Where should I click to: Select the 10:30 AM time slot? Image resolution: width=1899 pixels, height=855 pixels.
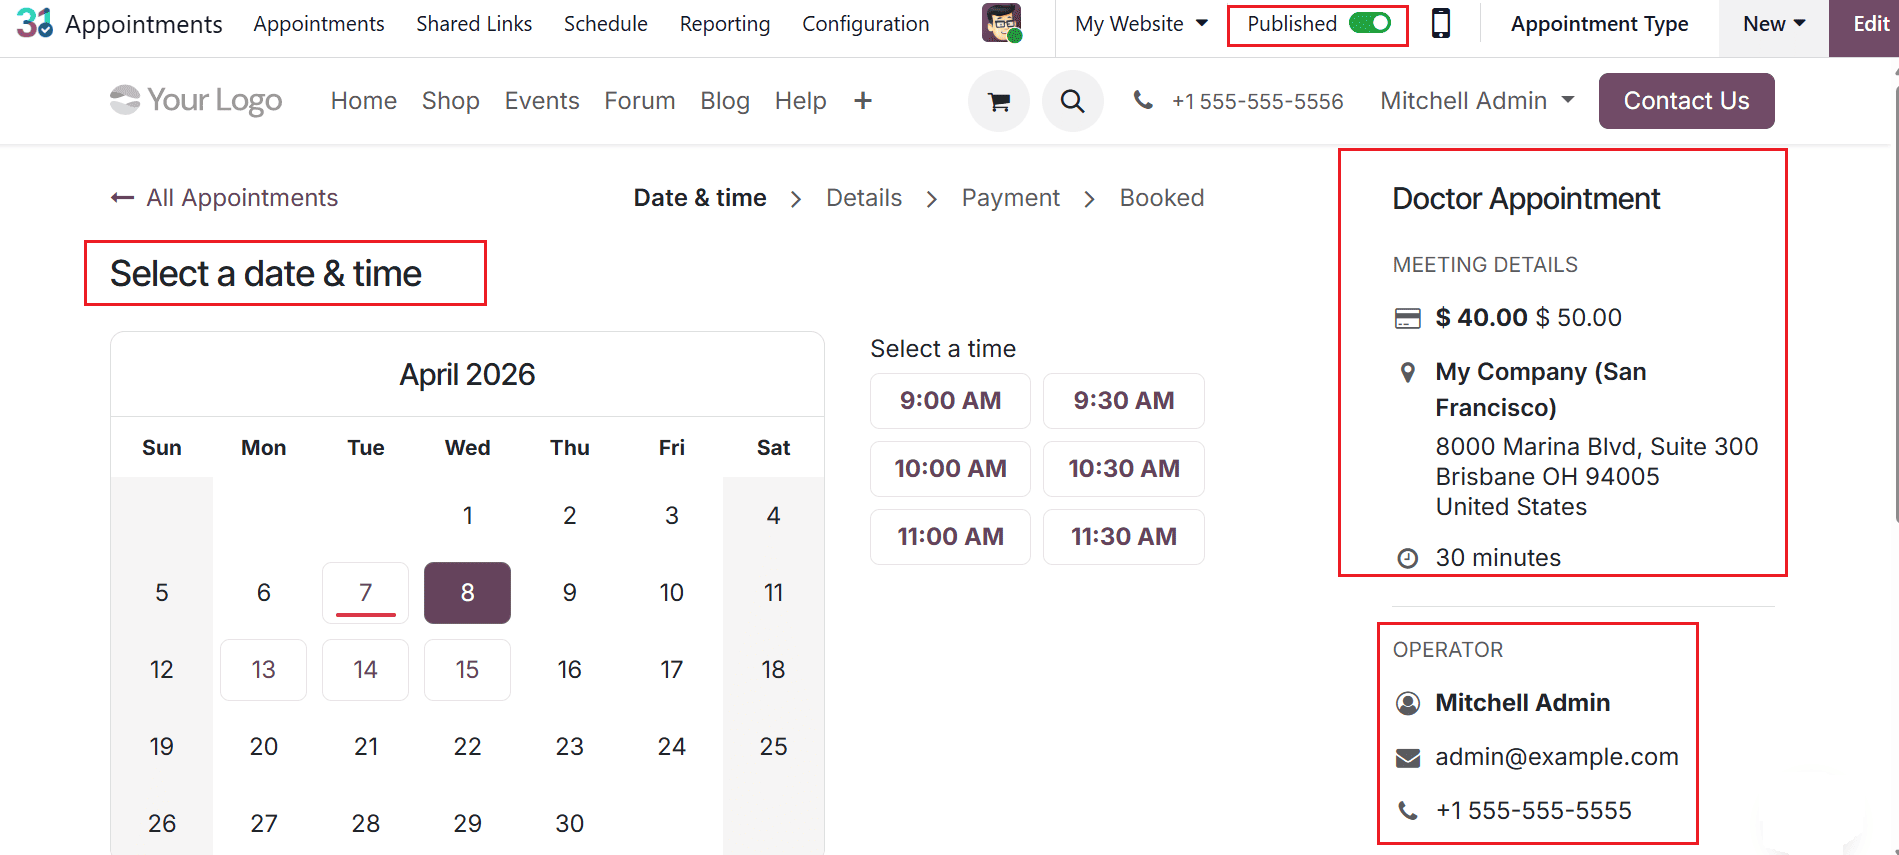pos(1123,468)
